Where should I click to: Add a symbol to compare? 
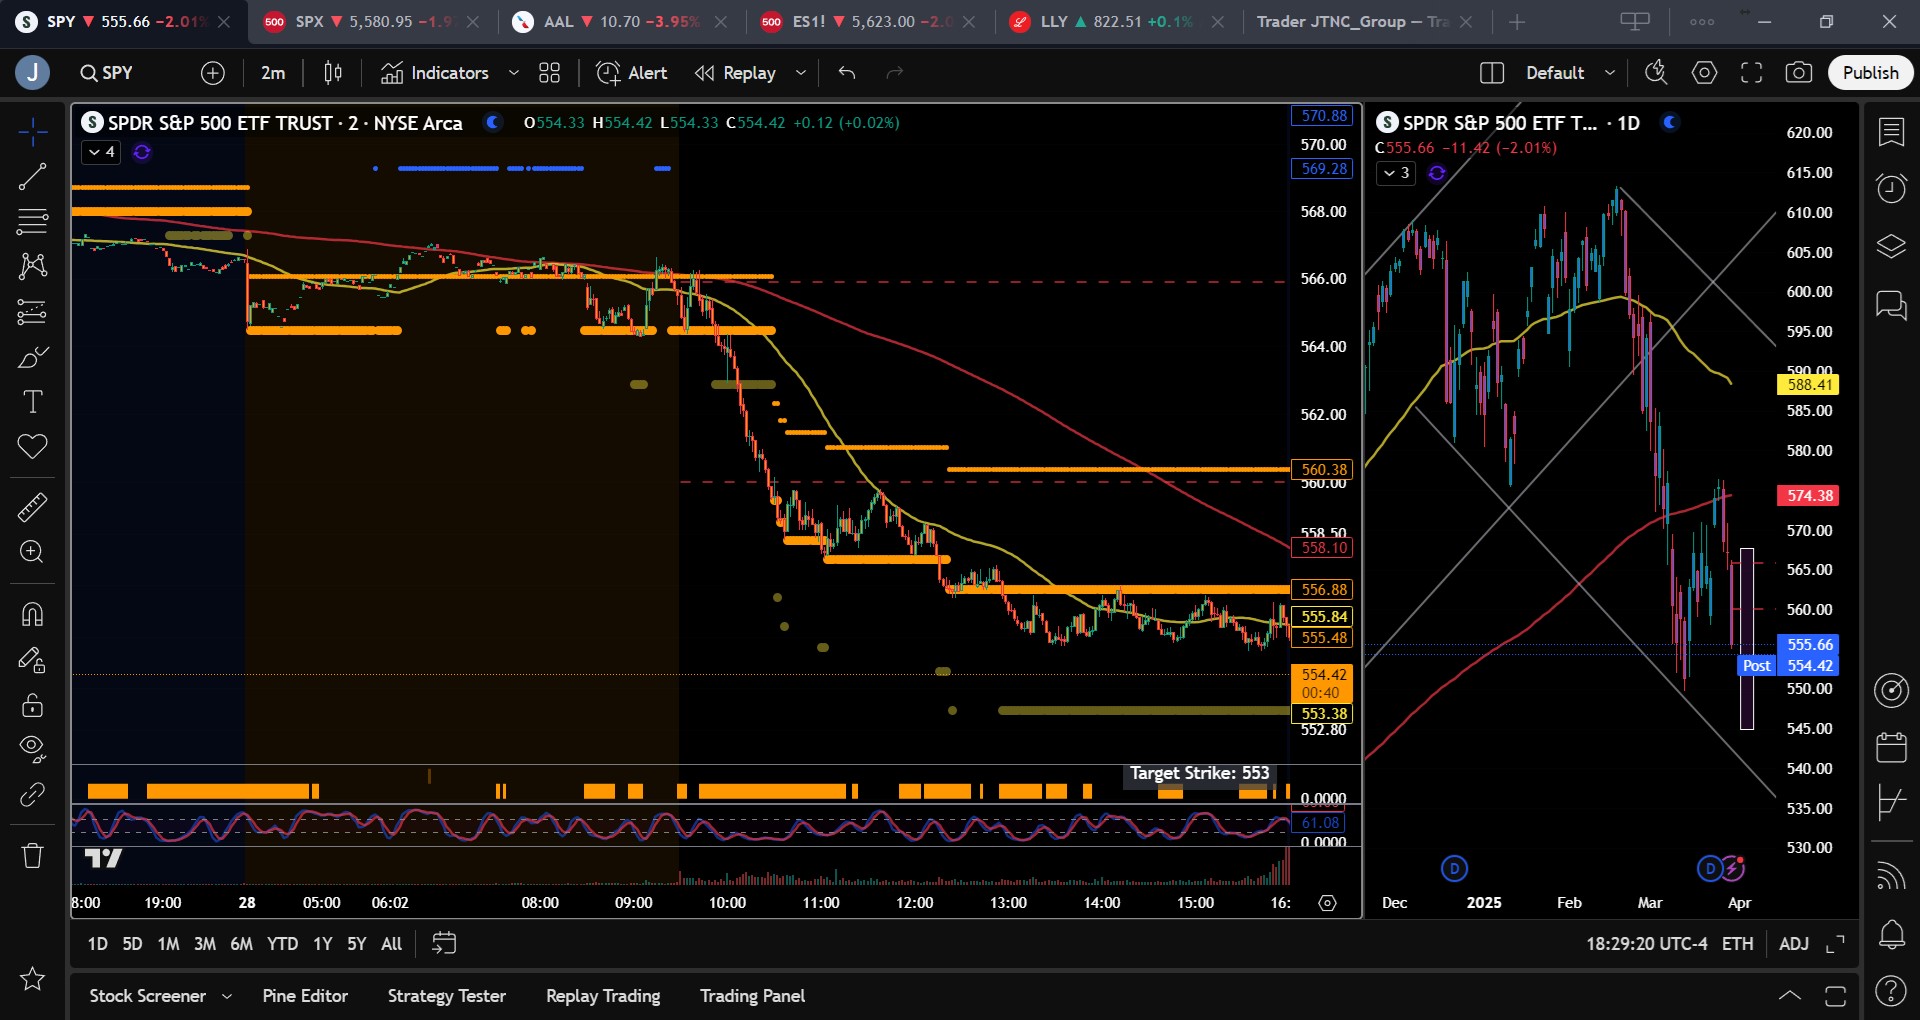[212, 73]
